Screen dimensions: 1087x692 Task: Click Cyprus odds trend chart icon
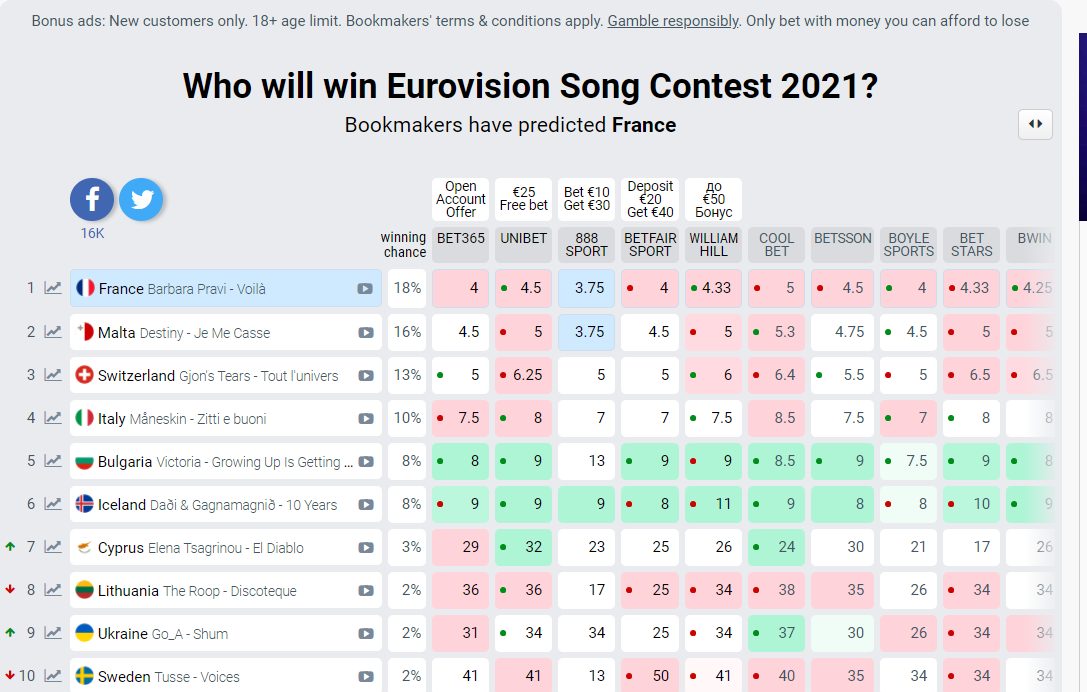(53, 548)
